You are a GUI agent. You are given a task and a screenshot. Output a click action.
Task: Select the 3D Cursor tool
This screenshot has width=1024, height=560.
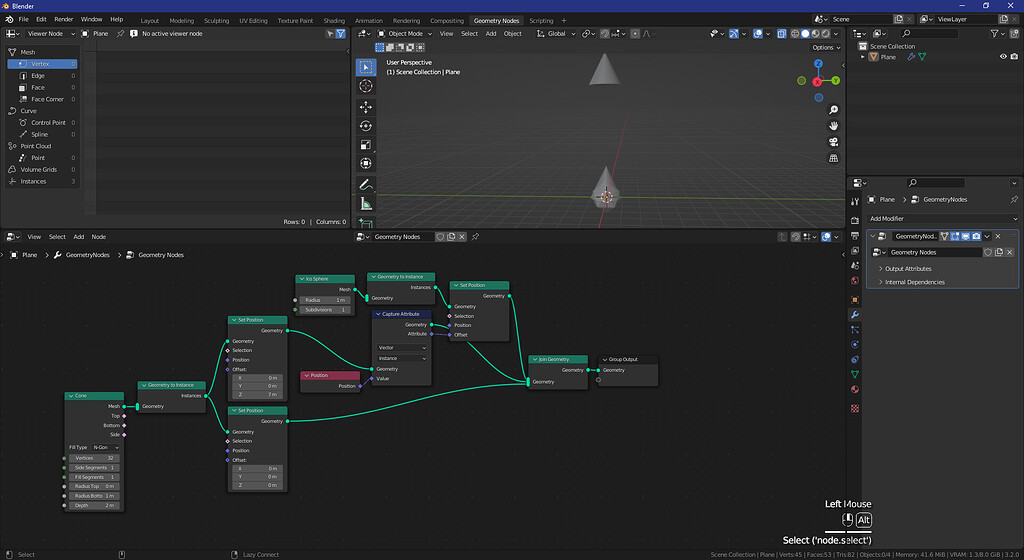[366, 86]
